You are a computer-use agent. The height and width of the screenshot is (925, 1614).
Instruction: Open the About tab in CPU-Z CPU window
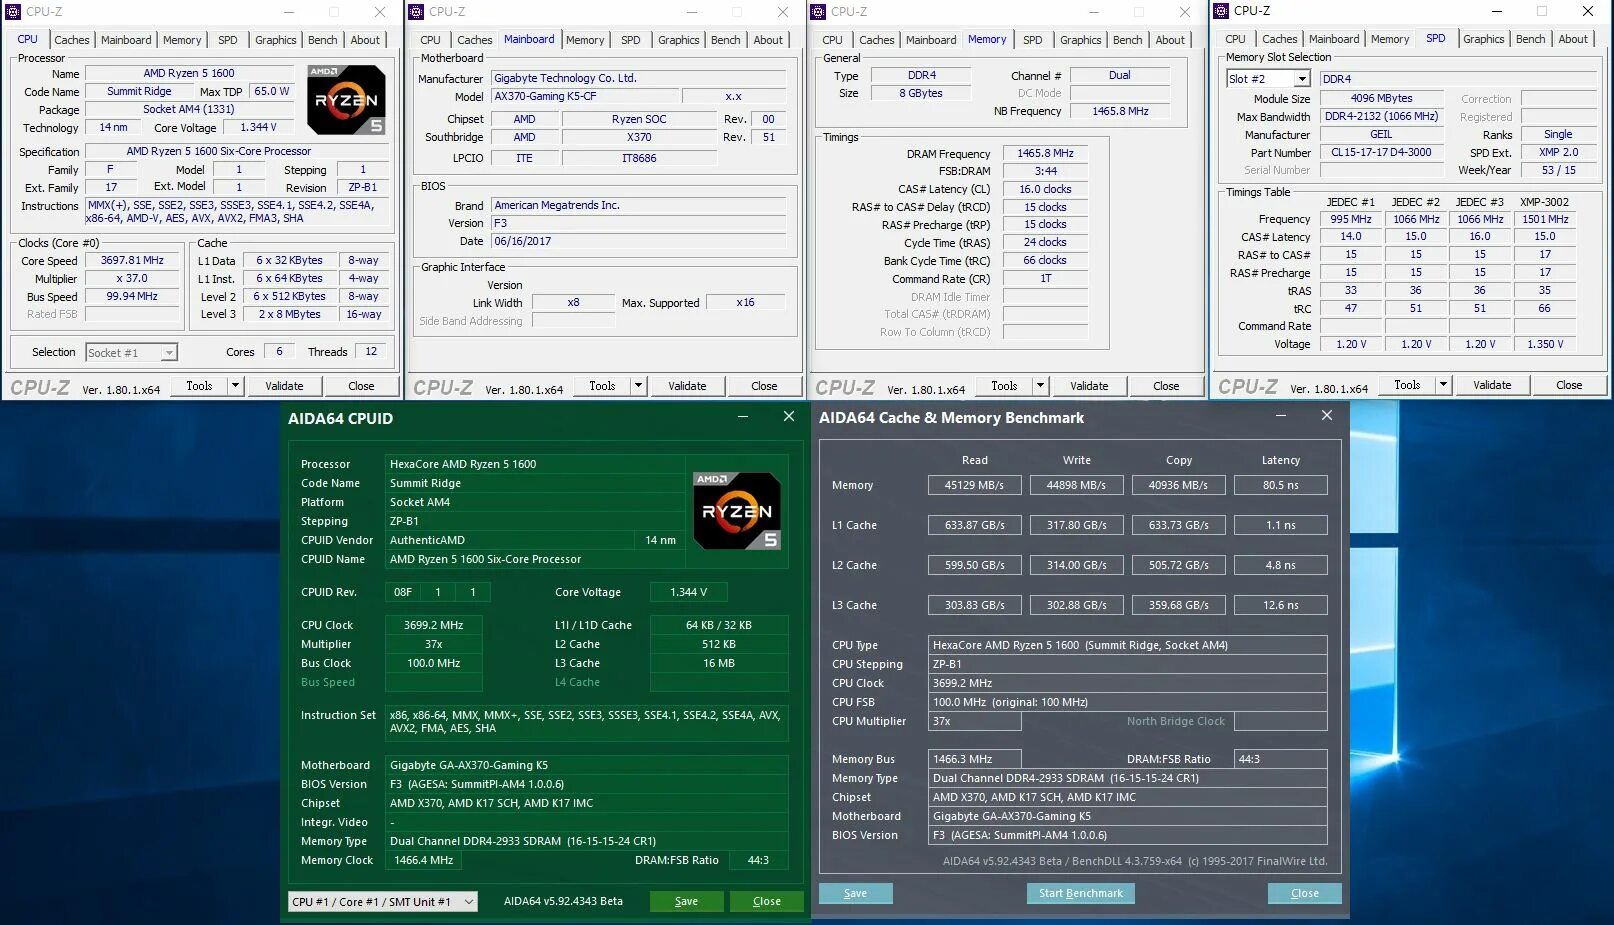(365, 40)
